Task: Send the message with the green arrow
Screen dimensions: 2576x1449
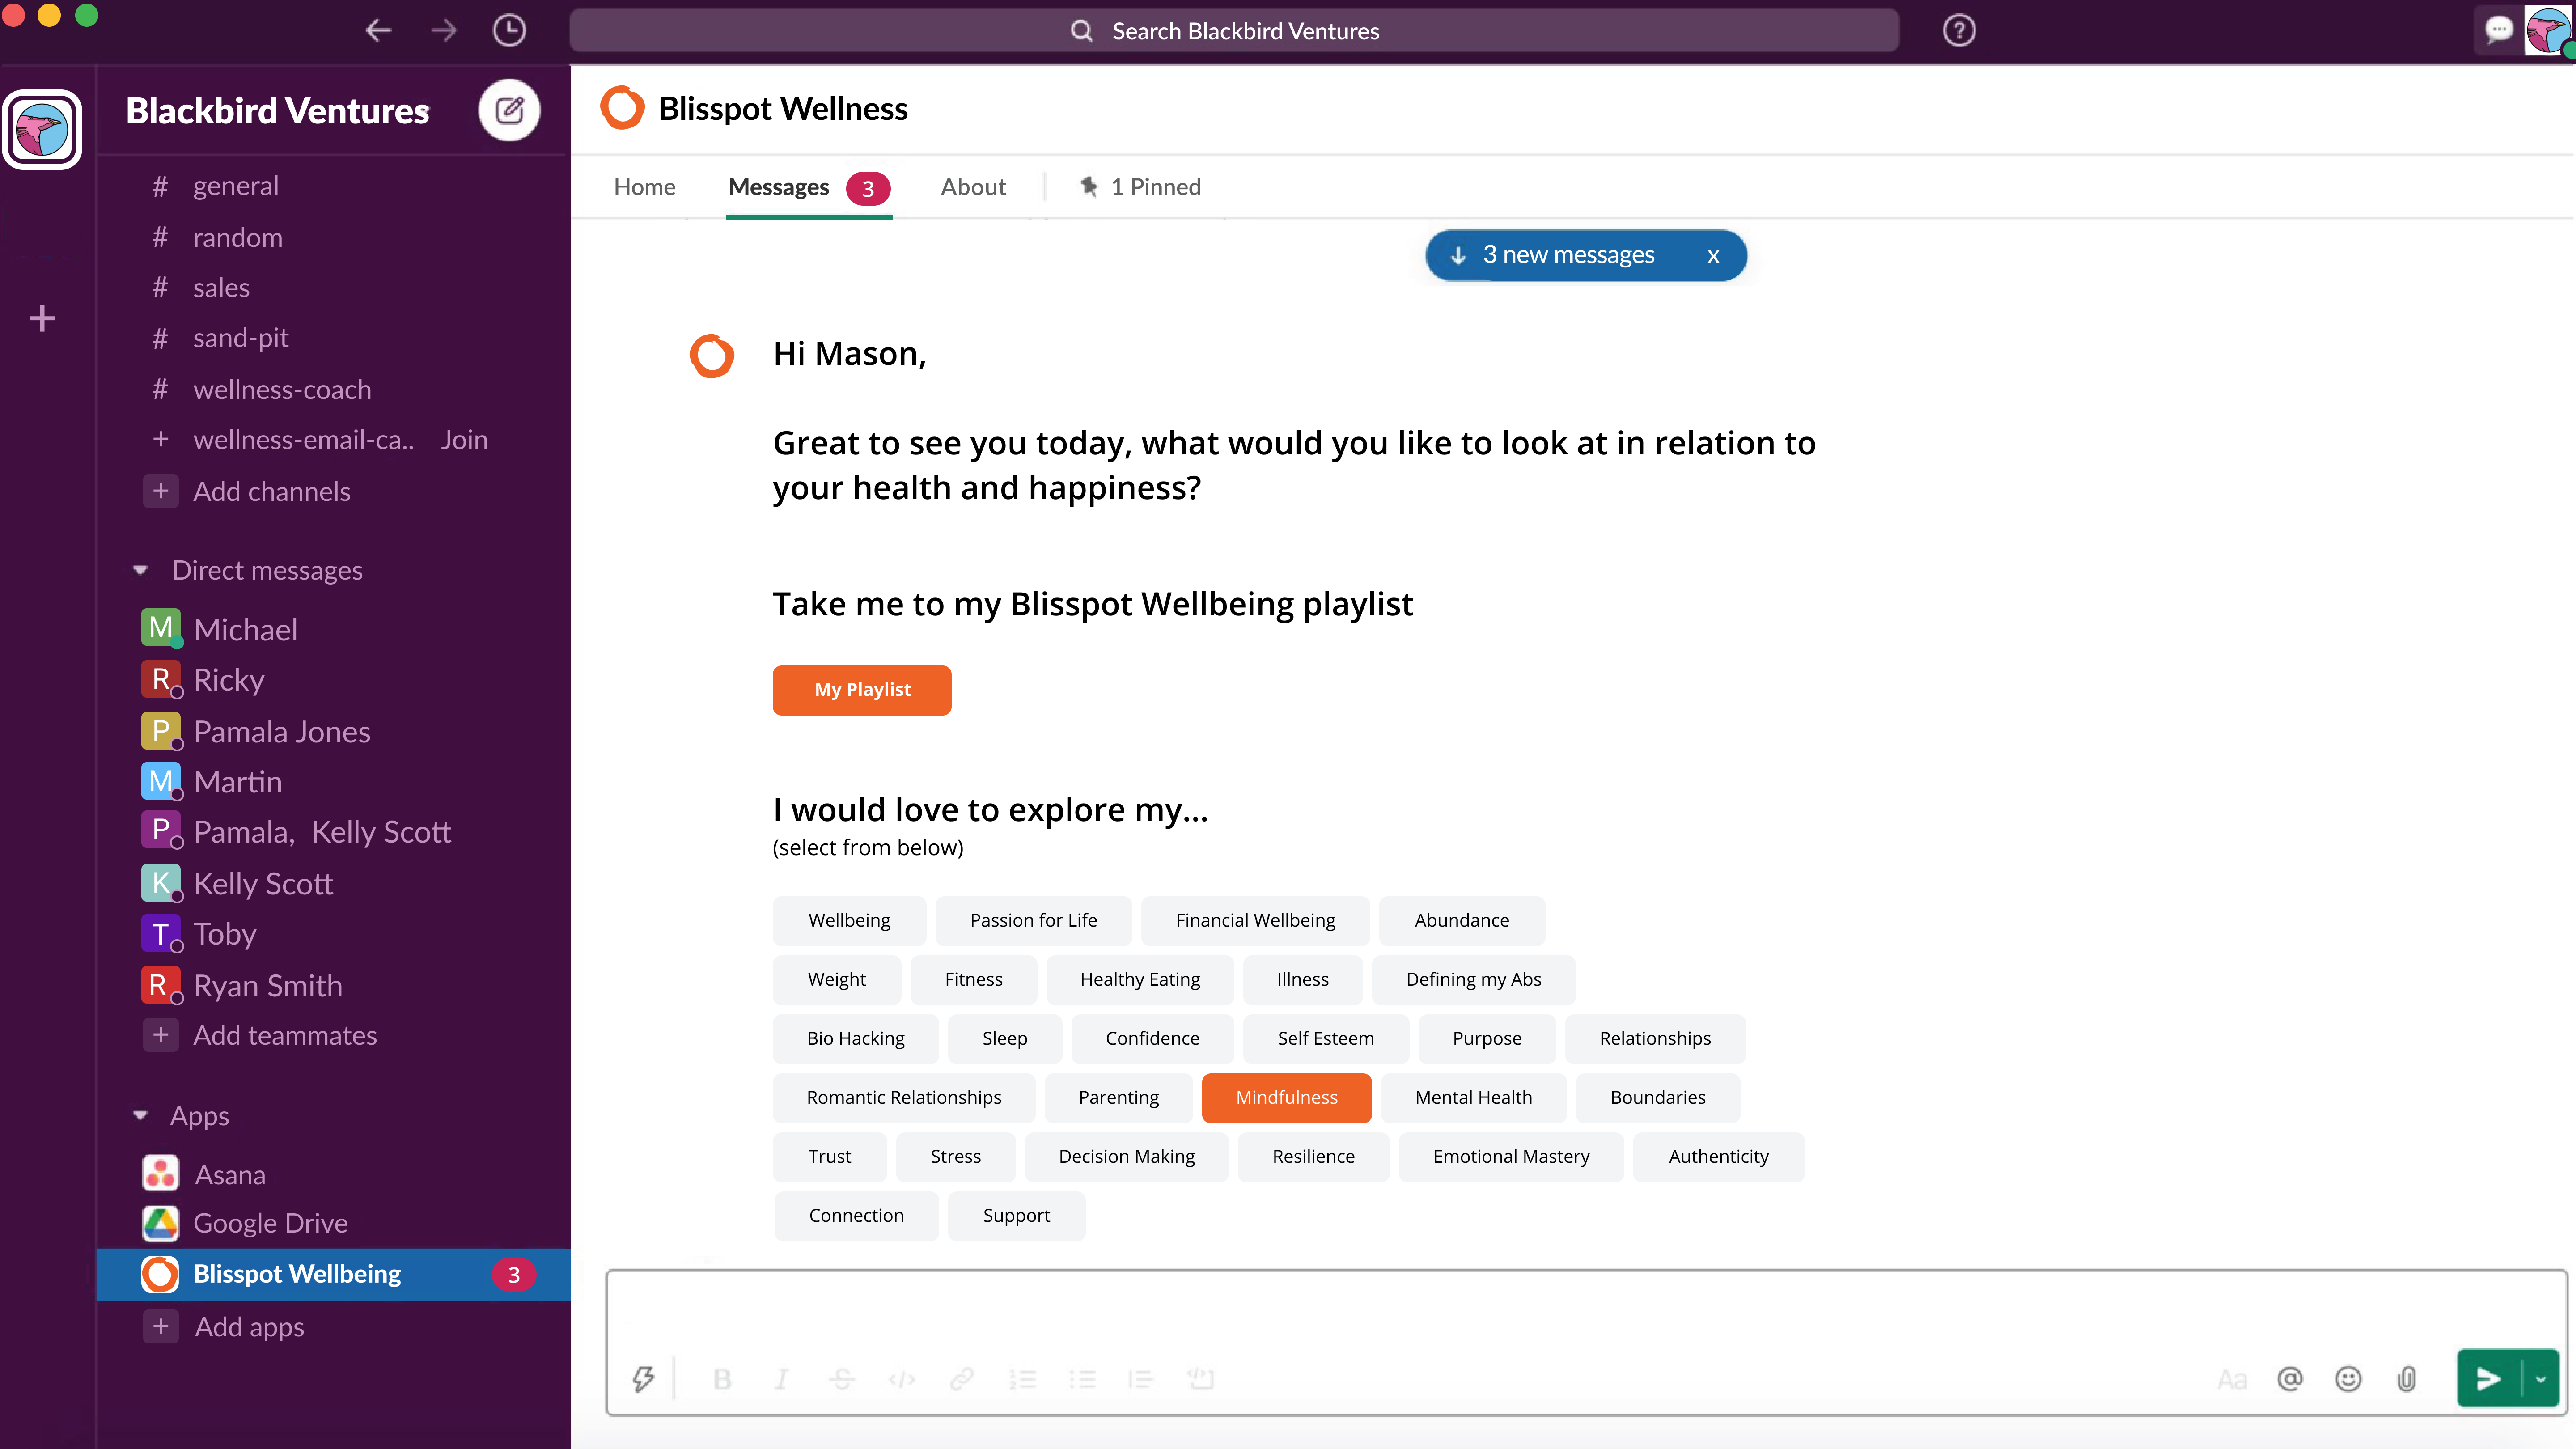Action: tap(2488, 1379)
